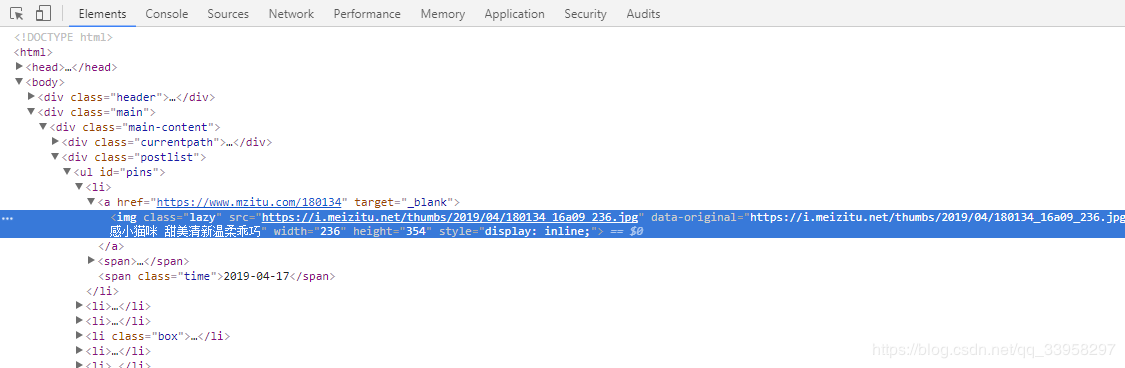1125x368 pixels.
Task: Select the html root tag
Action: click(x=33, y=52)
